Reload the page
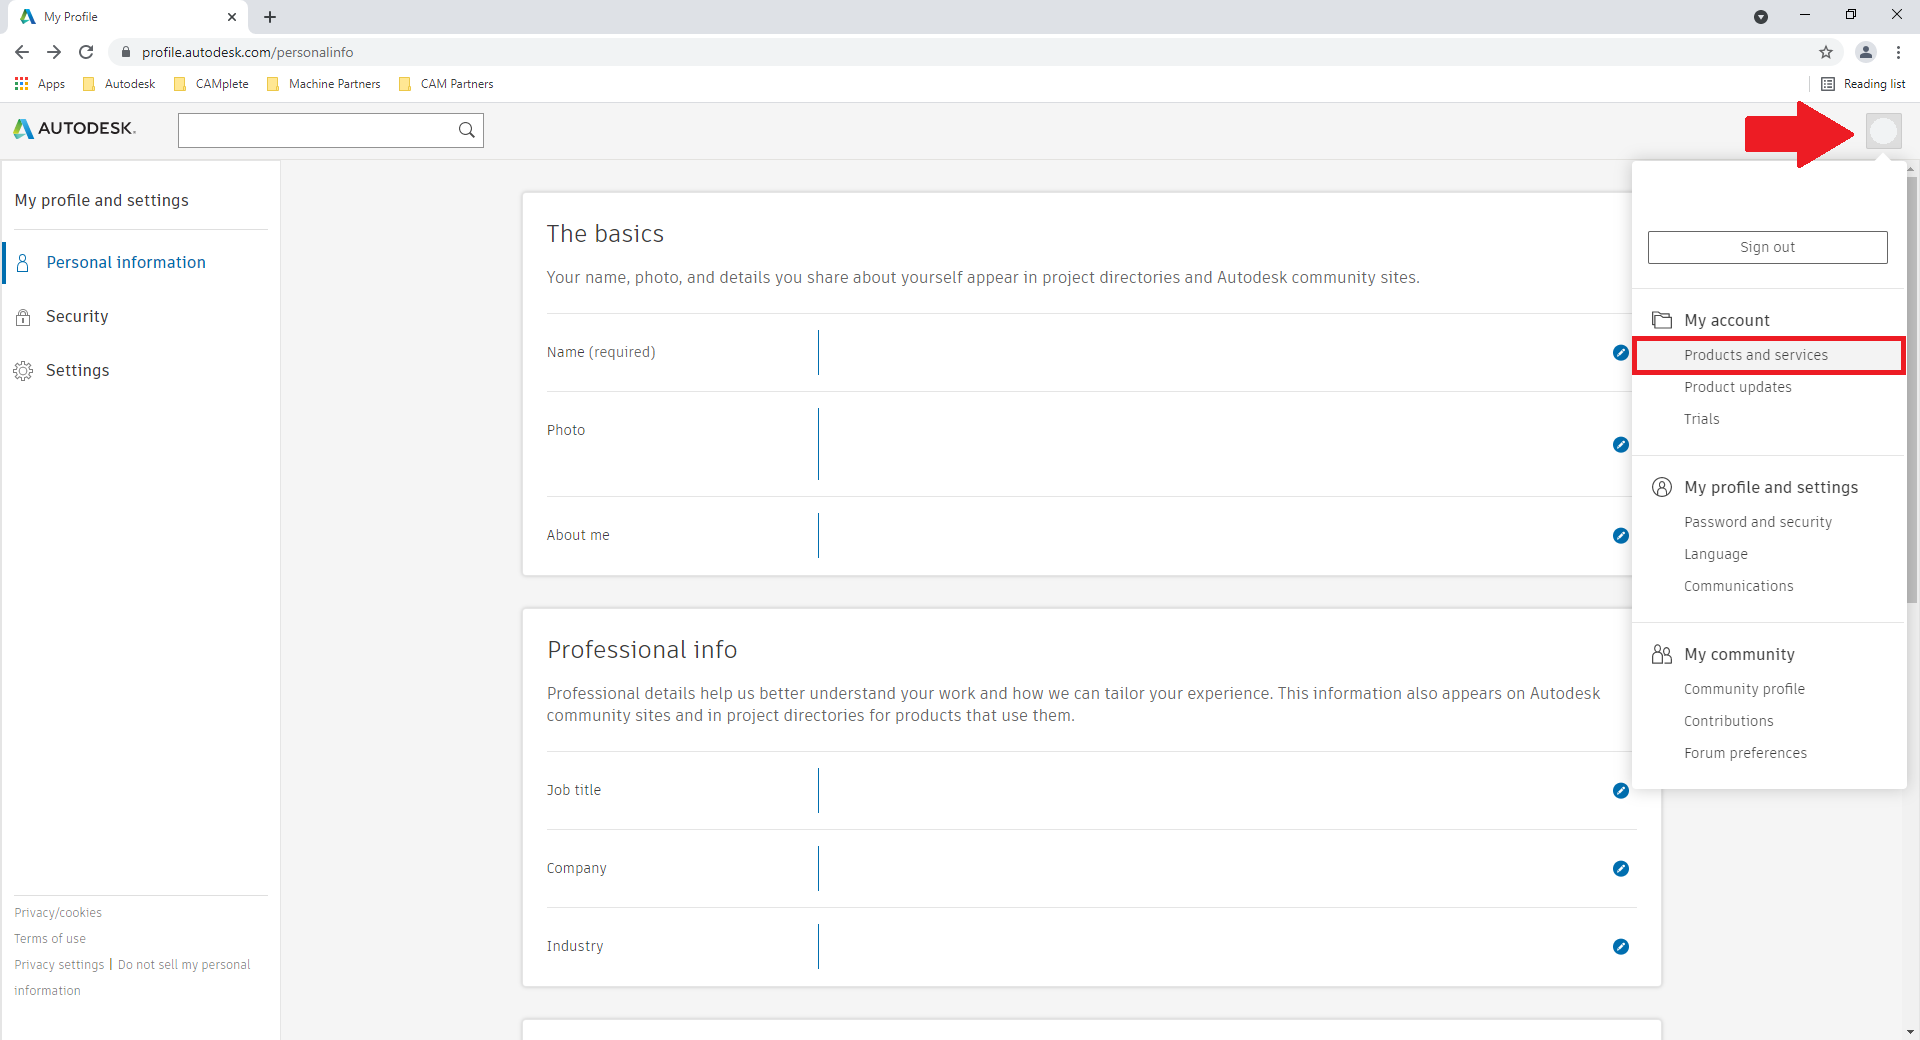1920x1040 pixels. pos(86,52)
